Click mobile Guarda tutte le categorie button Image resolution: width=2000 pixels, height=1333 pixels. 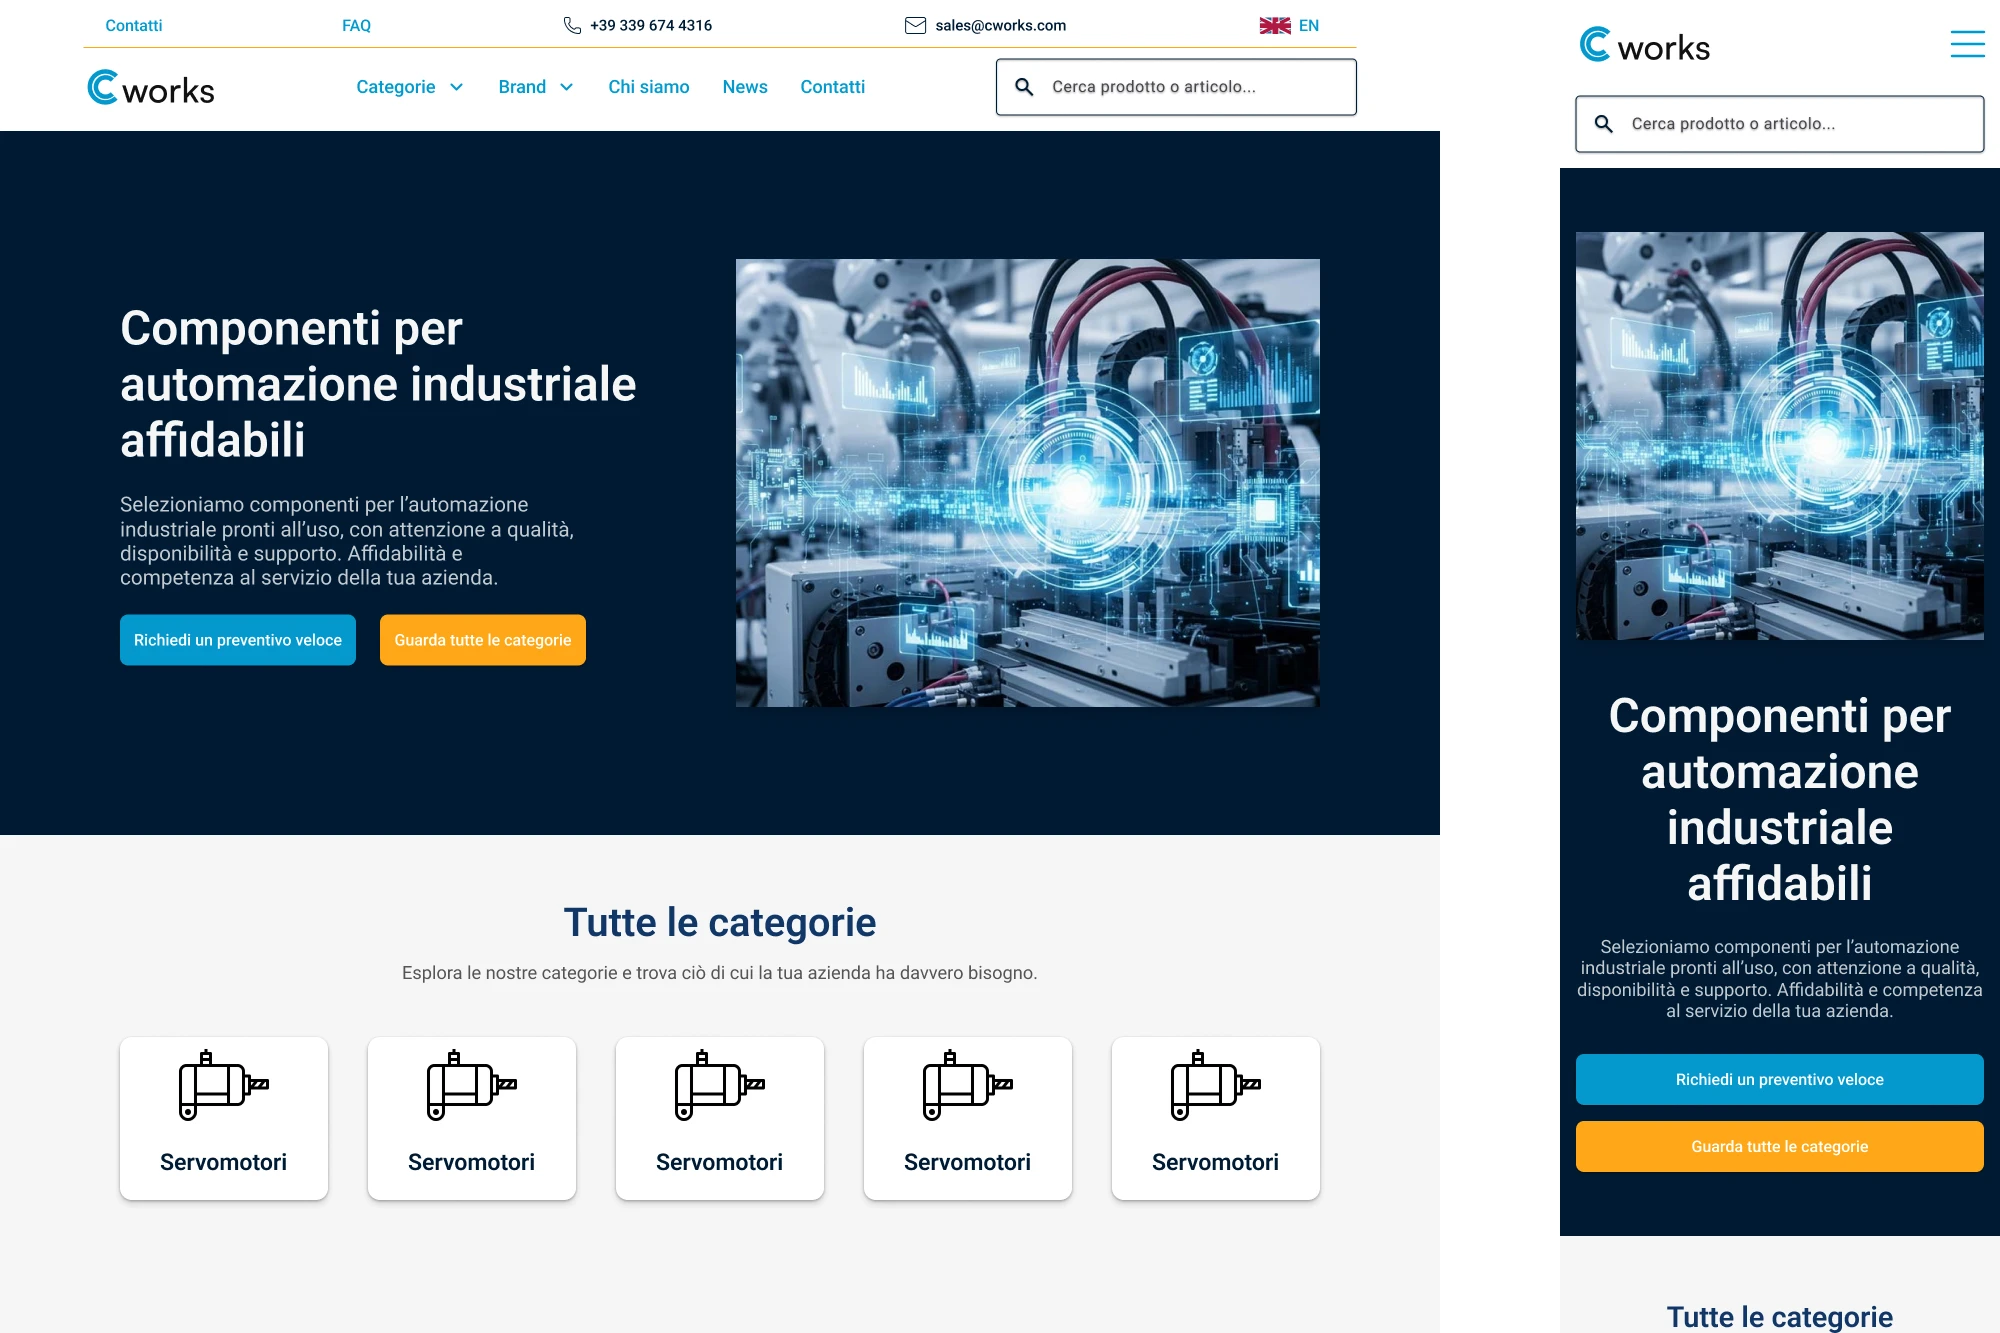(x=1779, y=1146)
